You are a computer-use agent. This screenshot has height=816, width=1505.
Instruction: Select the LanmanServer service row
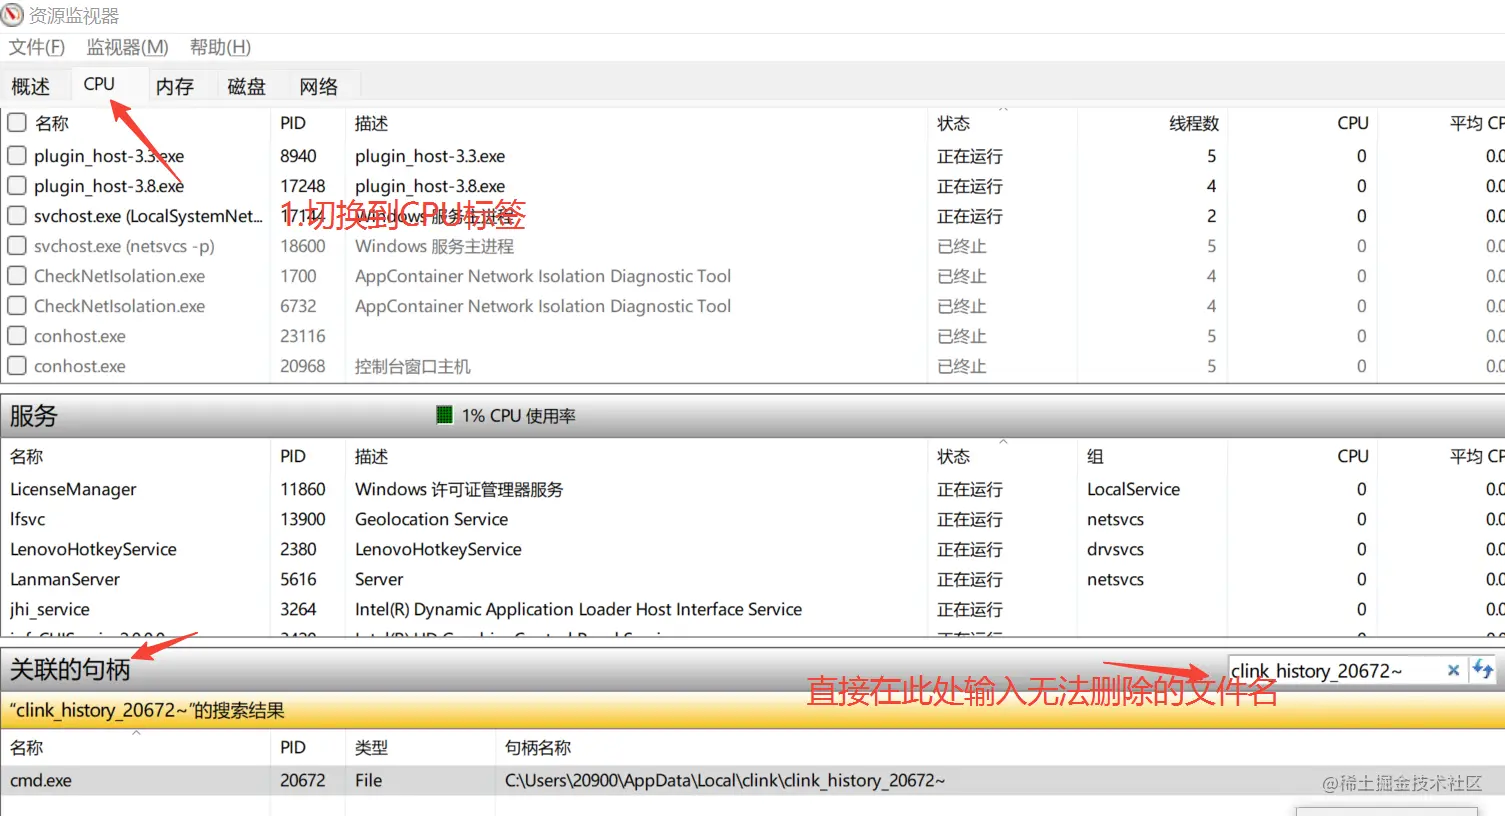[752, 579]
